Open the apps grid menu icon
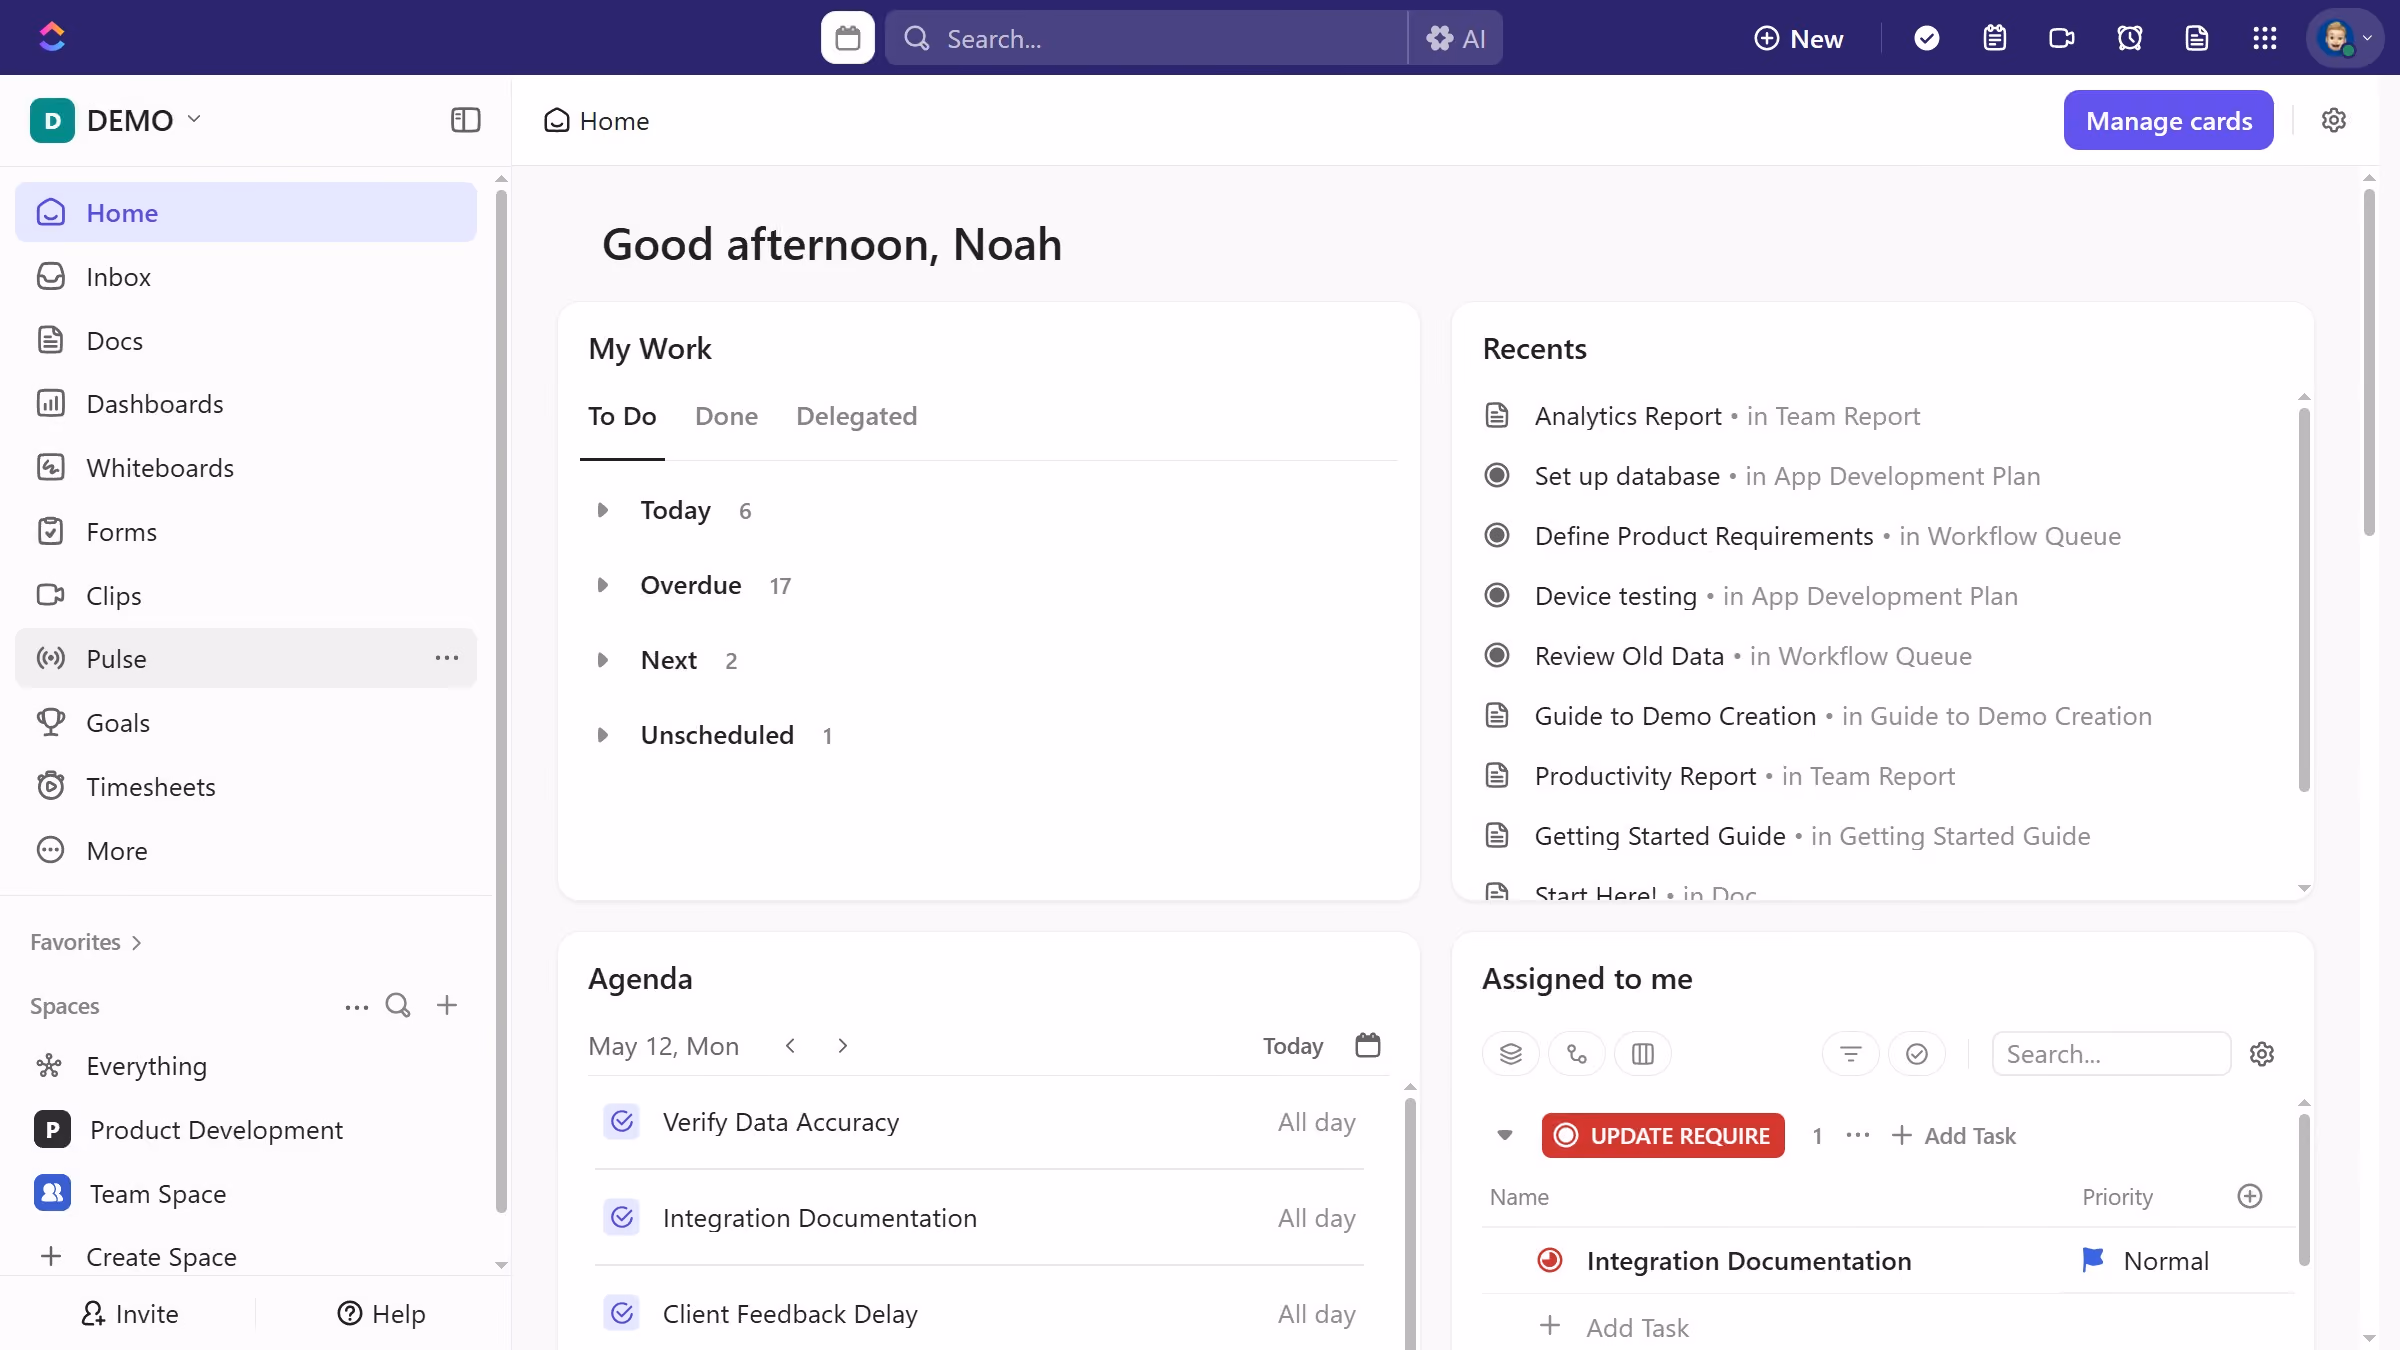The width and height of the screenshot is (2400, 1350). 2264,38
